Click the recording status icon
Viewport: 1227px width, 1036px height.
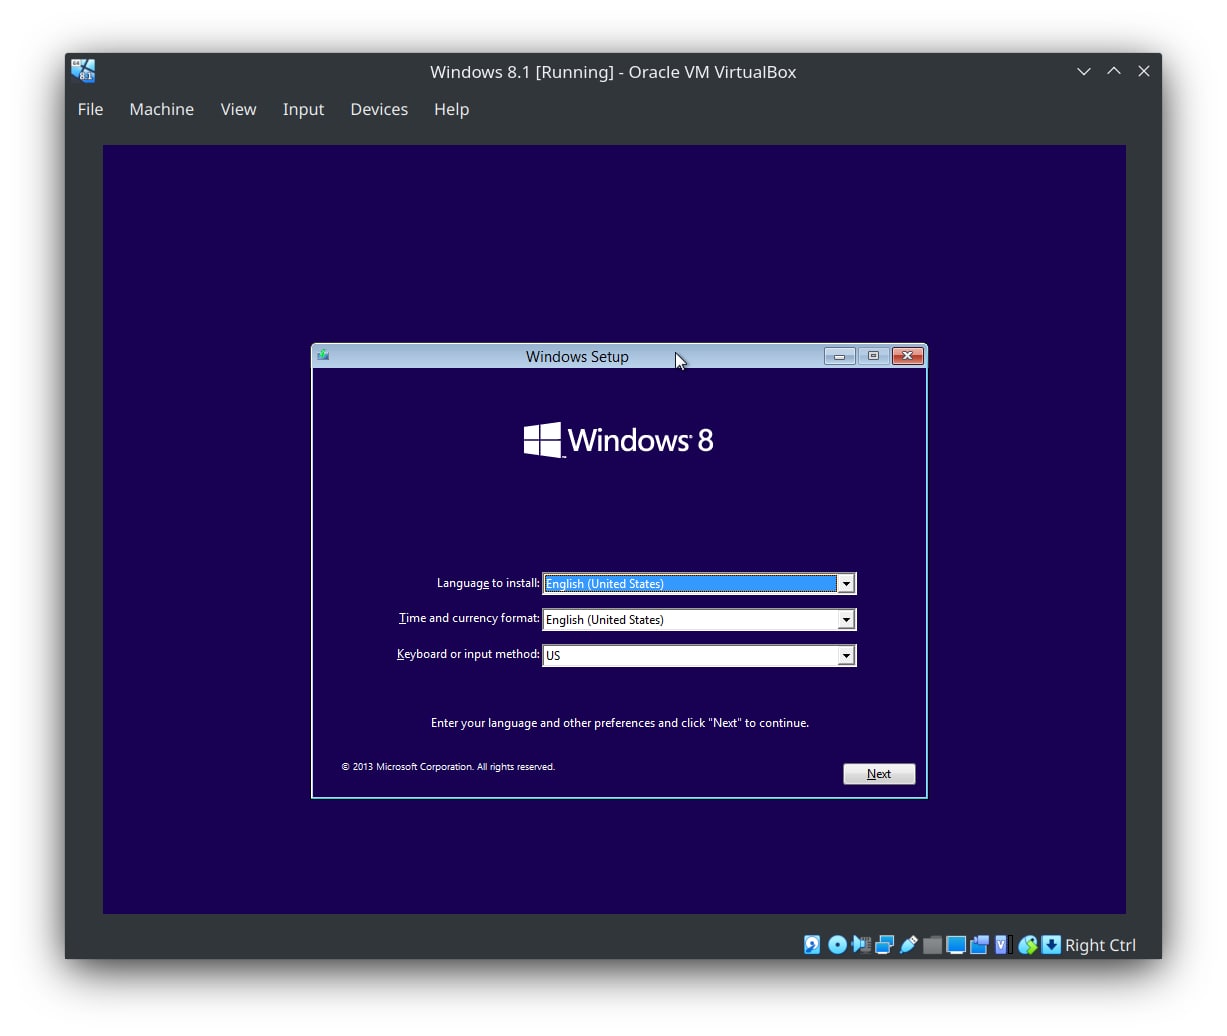point(979,945)
